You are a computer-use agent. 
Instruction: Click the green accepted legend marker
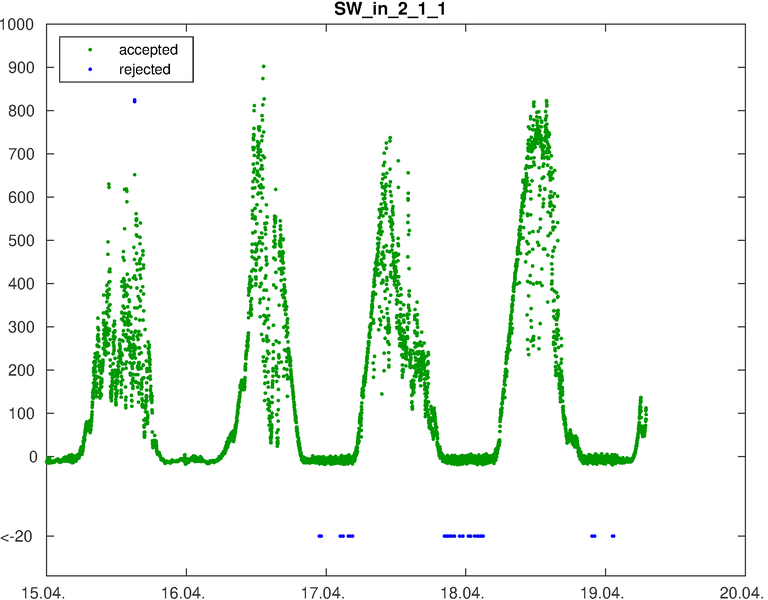(x=90, y=50)
